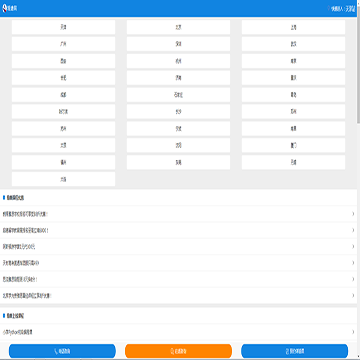Open the chevron of the second article row
The width and height of the screenshot is (360, 360).
pos(353,230)
